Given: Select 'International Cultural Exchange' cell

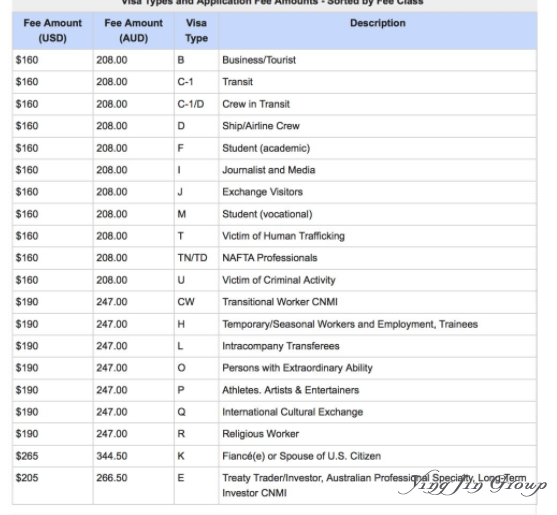Looking at the screenshot, I should (x=378, y=412).
